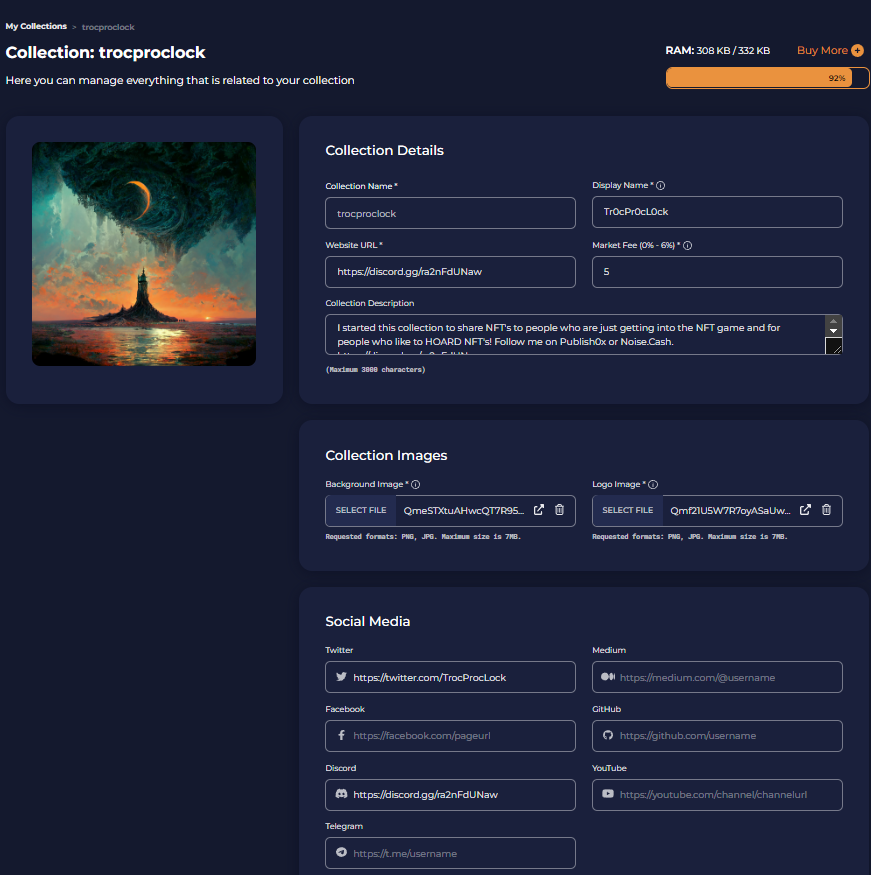Viewport: 871px width, 875px height.
Task: Click the YouTube icon
Action: coord(608,794)
